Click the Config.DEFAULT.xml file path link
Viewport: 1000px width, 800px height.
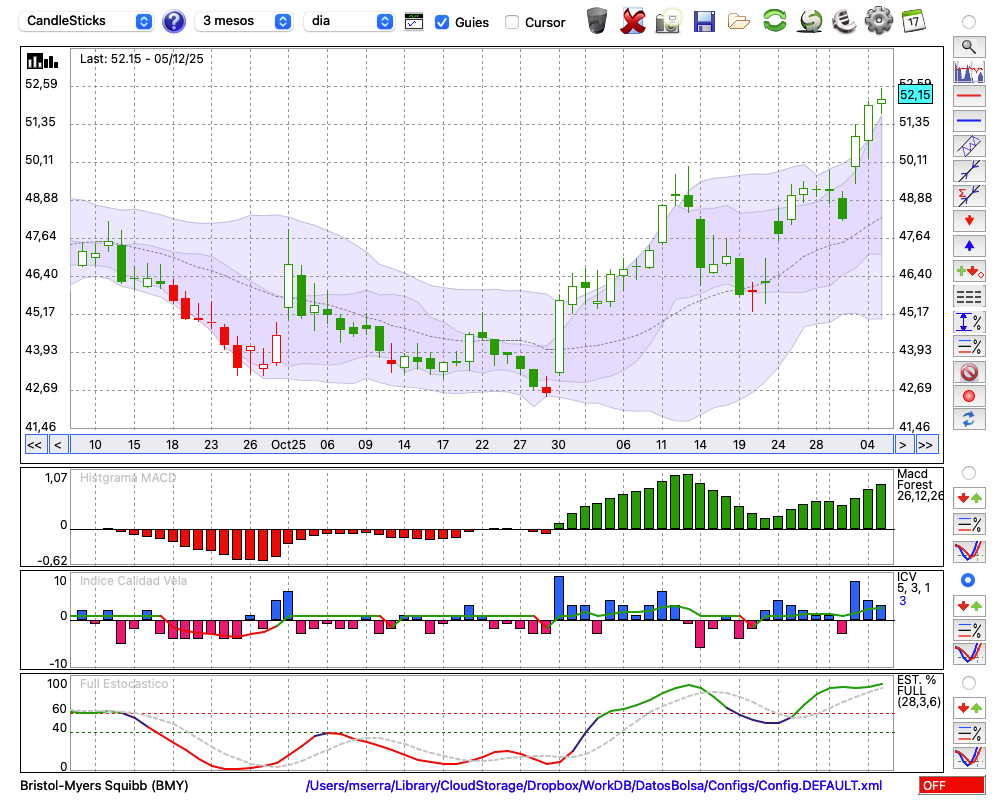point(594,786)
